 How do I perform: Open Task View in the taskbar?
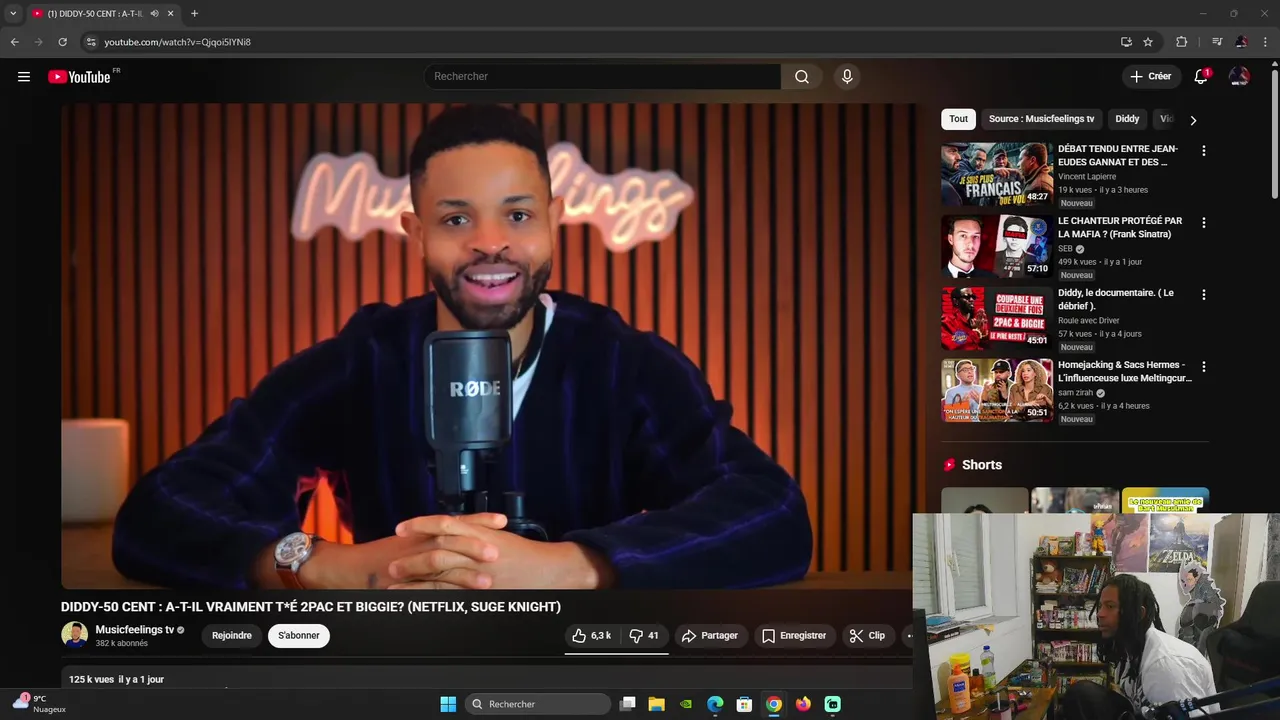tap(627, 704)
